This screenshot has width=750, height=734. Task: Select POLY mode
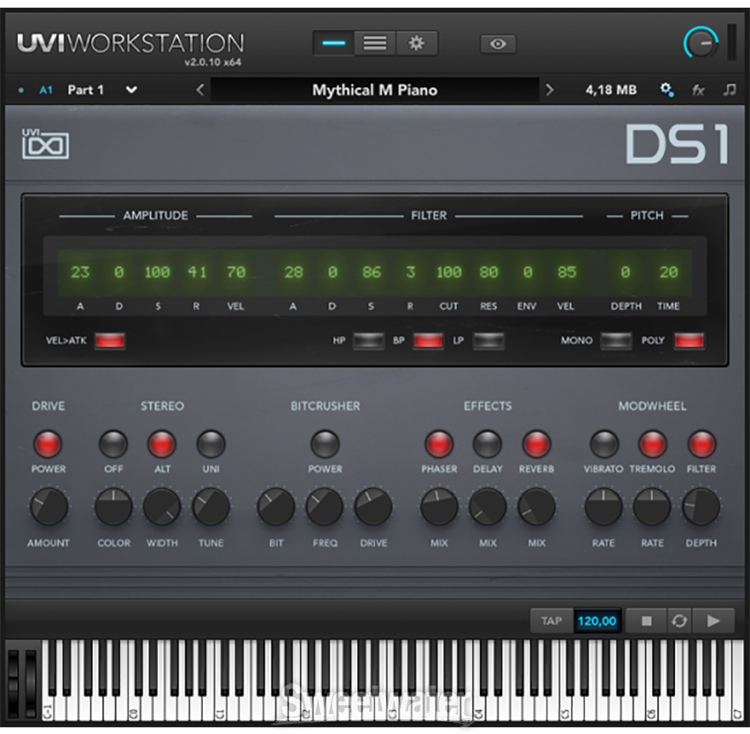pyautogui.click(x=689, y=340)
